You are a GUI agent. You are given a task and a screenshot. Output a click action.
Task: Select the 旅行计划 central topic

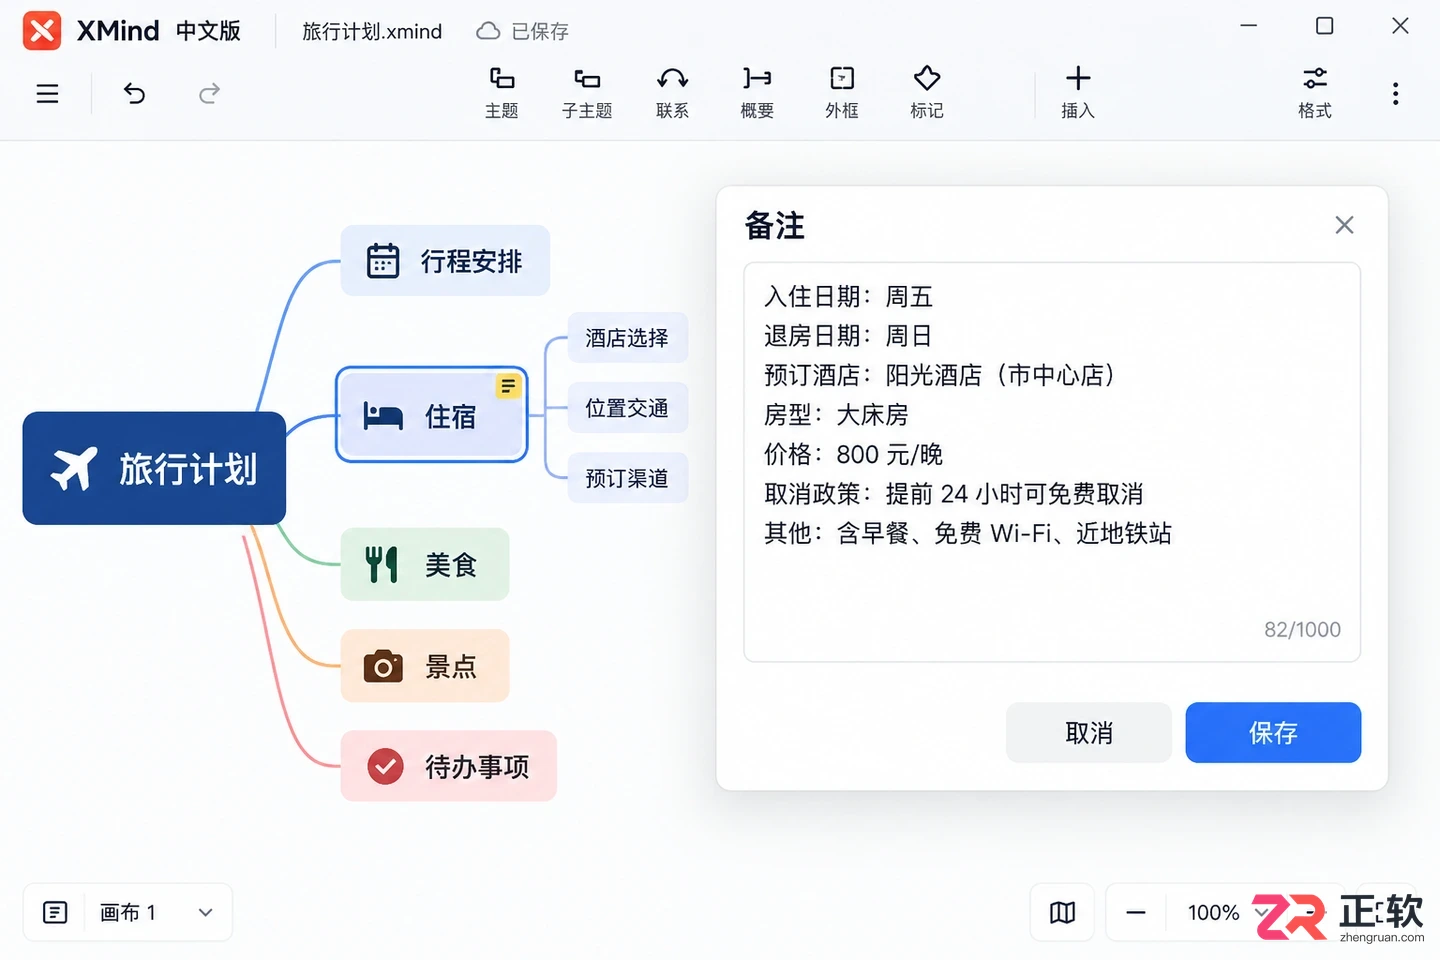point(154,468)
